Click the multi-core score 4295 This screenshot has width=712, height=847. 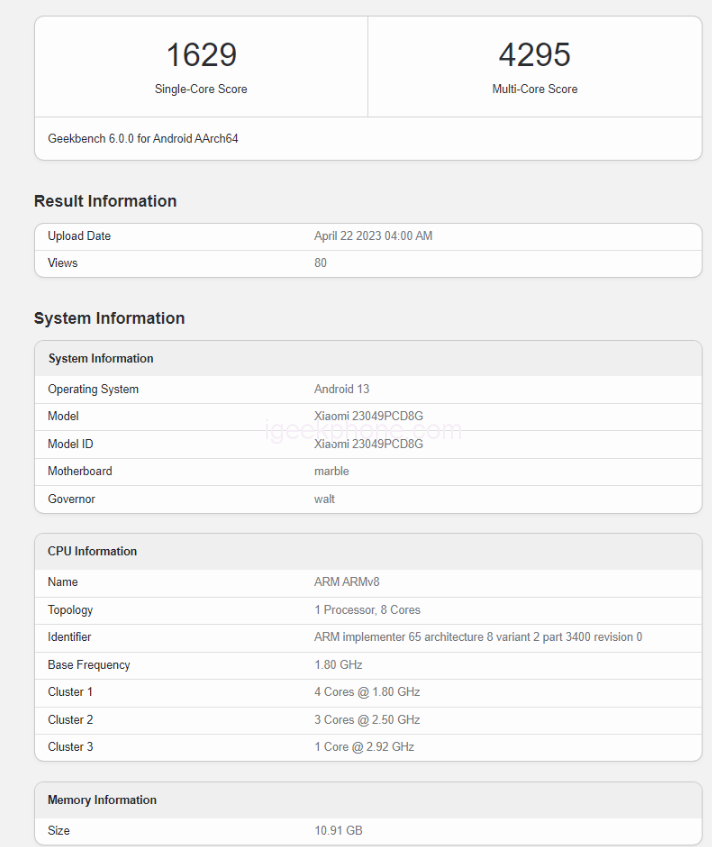[x=534, y=54]
